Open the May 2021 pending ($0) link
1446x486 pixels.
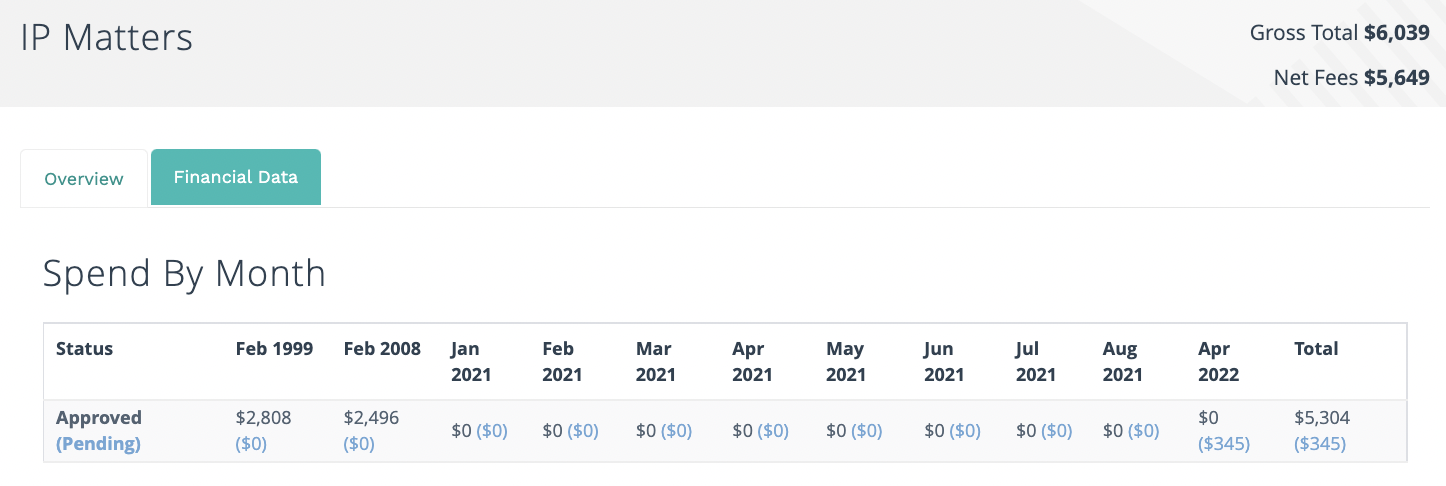pos(867,431)
